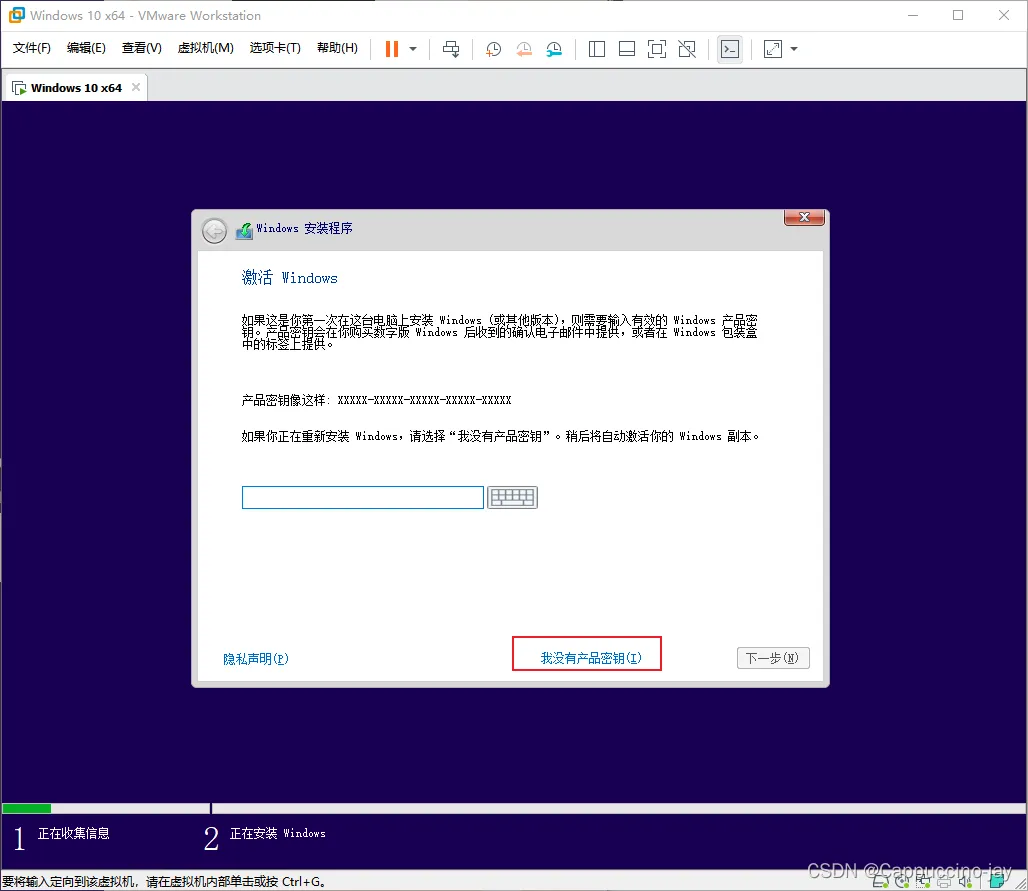The width and height of the screenshot is (1028, 891).
Task: Open the 编辑(E) menu
Action: click(x=86, y=48)
